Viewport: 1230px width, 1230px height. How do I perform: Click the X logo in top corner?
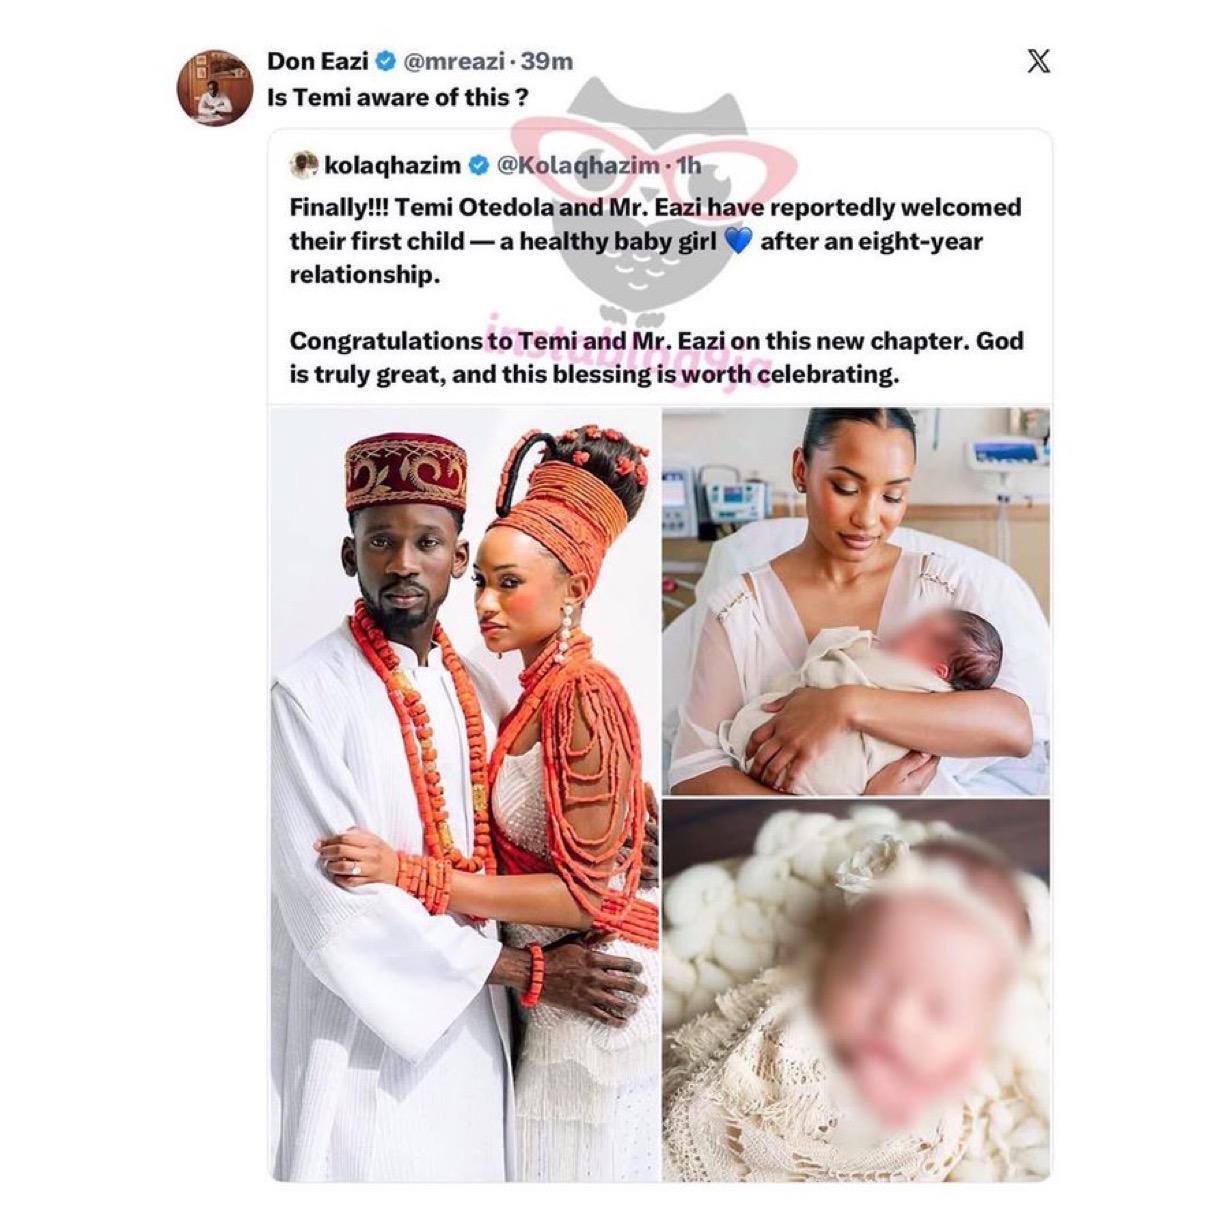tap(1039, 62)
